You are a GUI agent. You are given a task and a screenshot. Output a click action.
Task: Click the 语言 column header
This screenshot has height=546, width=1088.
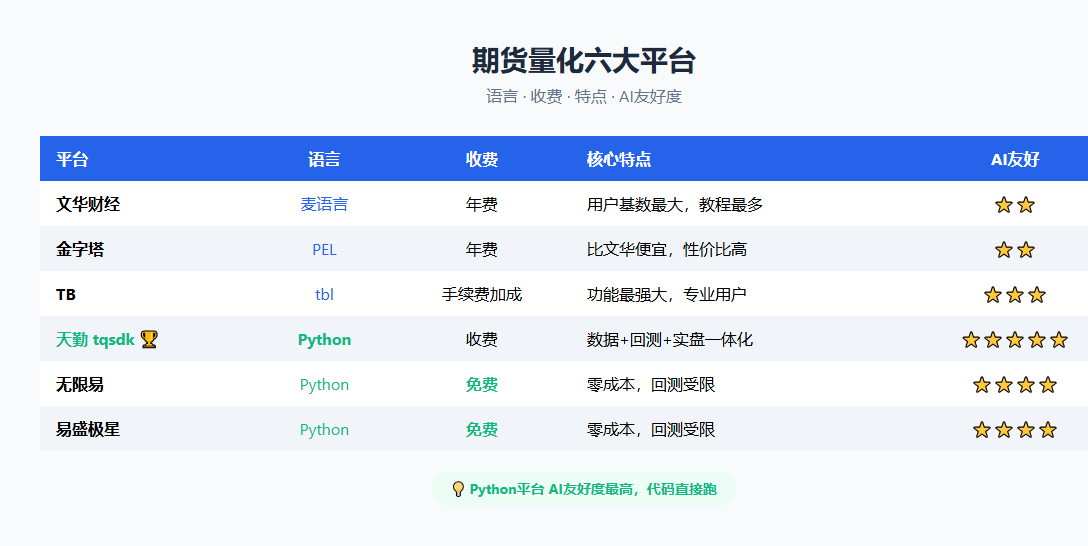pos(324,159)
